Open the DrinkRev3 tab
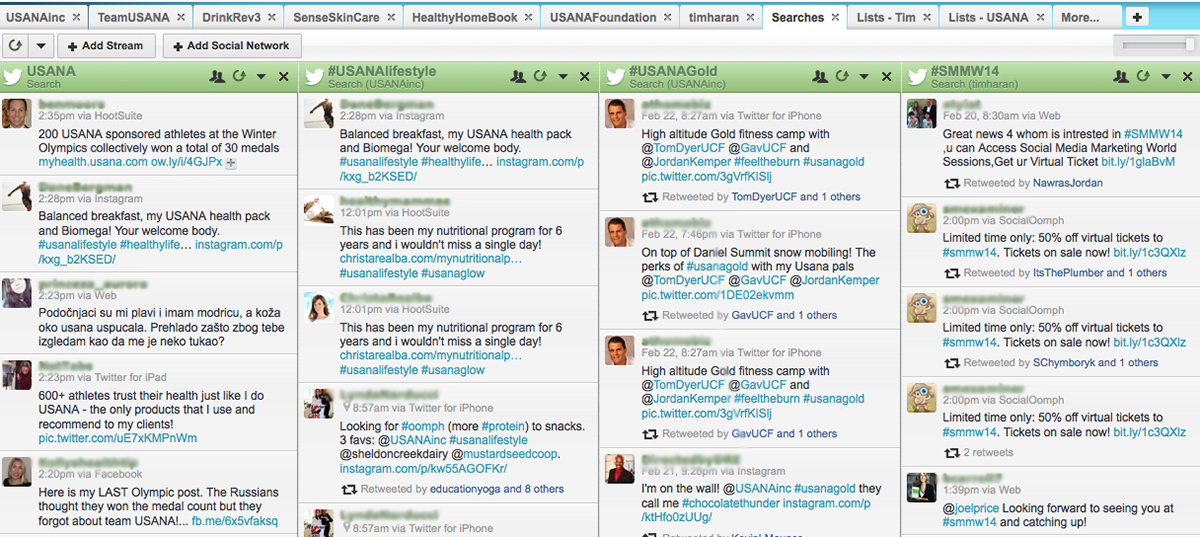1200x537 pixels. [238, 17]
